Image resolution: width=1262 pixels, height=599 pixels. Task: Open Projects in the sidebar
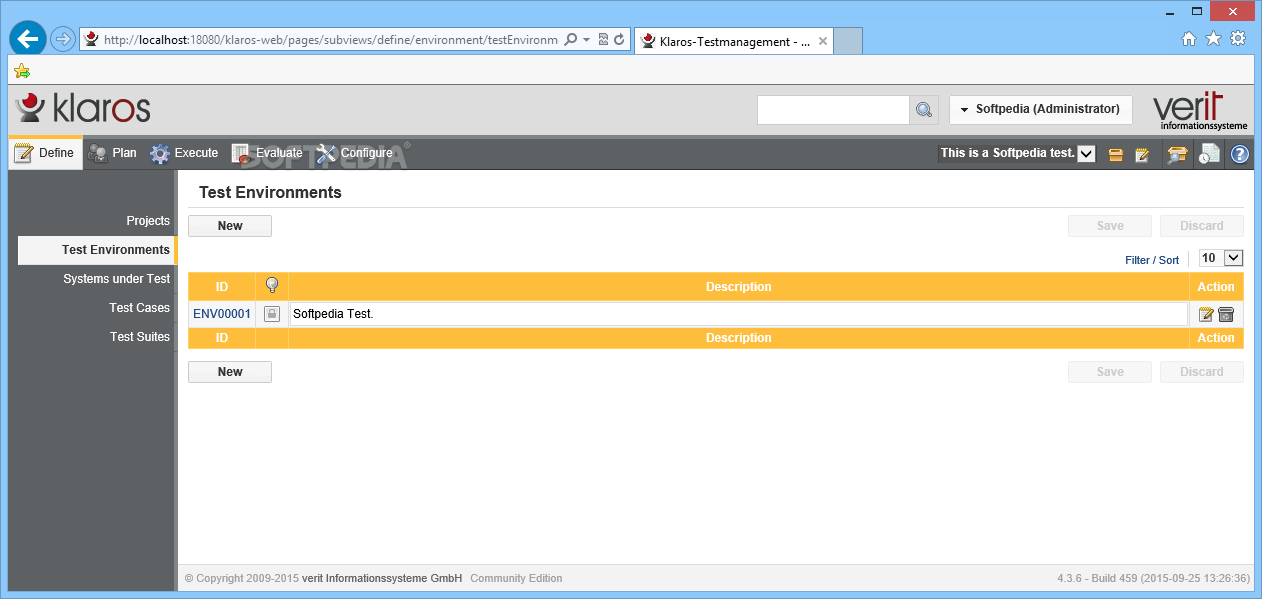148,221
